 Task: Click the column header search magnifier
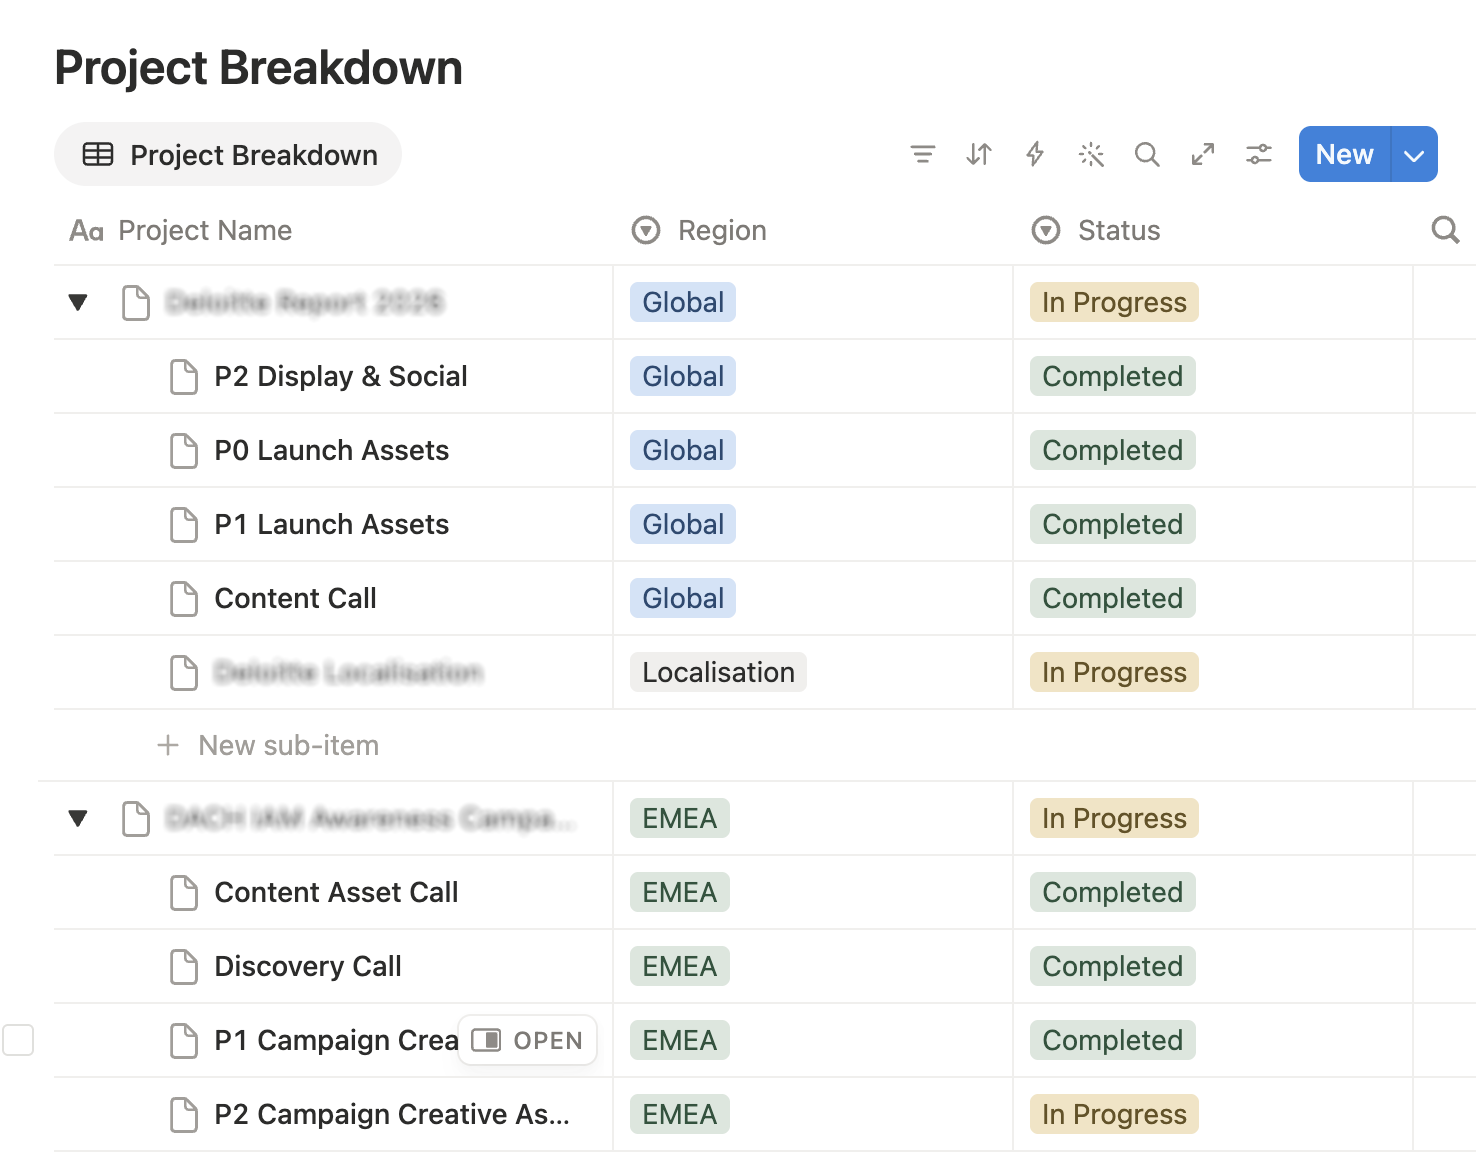[1445, 230]
